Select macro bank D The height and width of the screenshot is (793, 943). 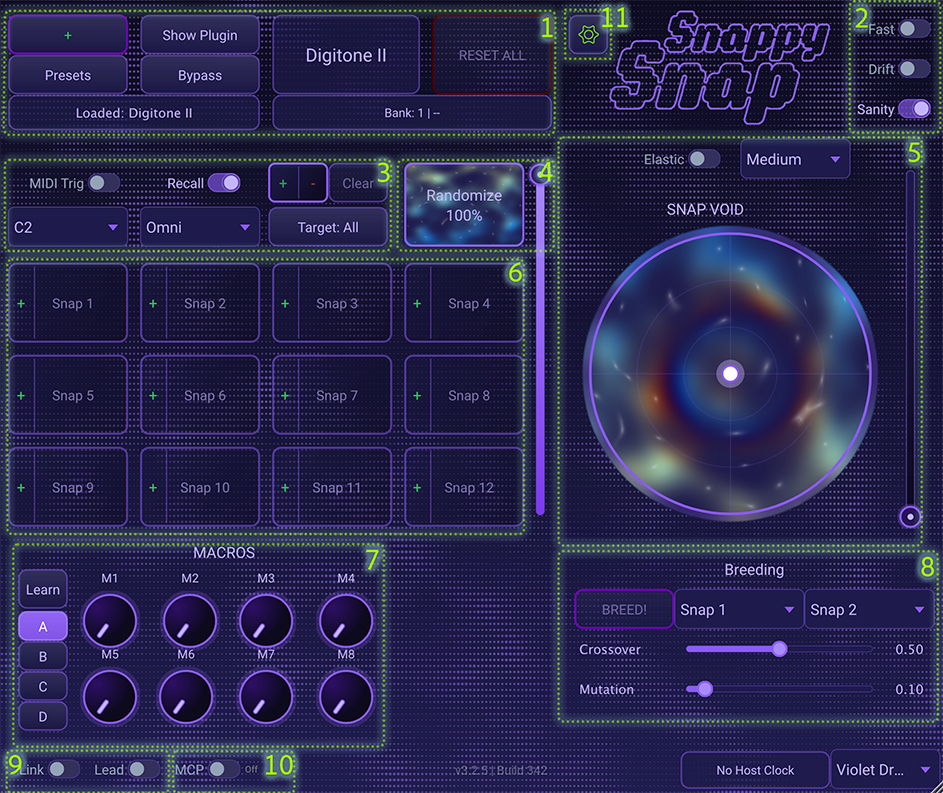click(x=42, y=716)
